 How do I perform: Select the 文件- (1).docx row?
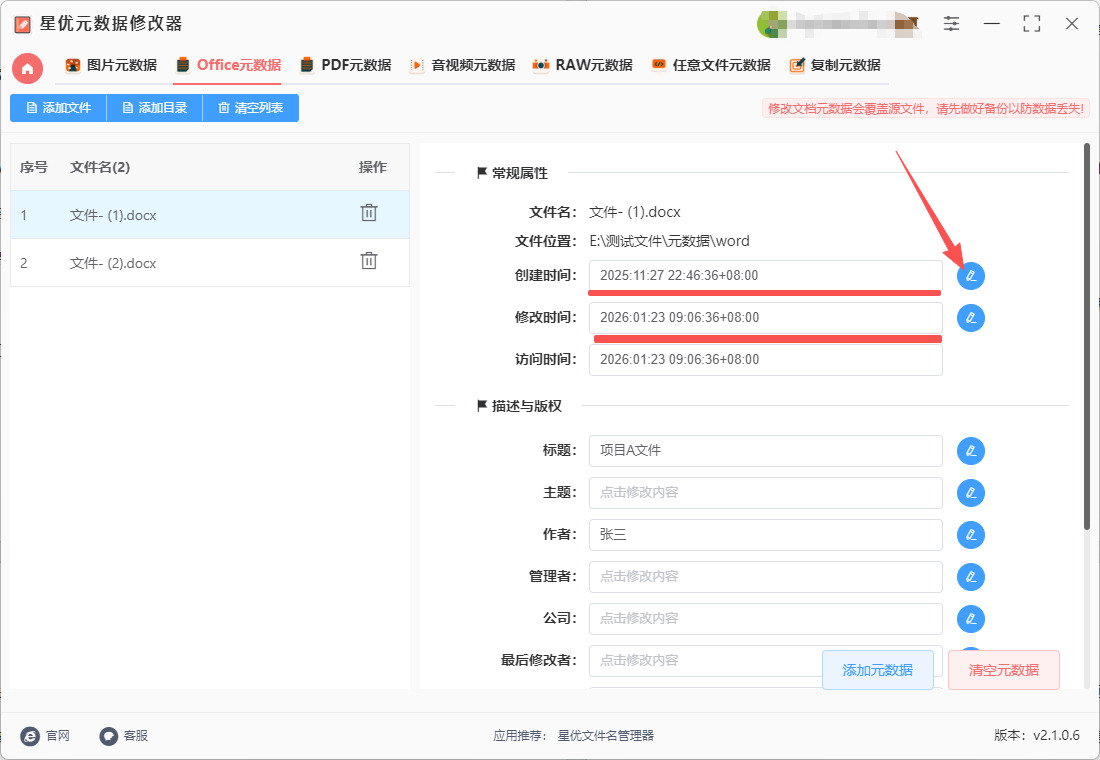coord(210,215)
